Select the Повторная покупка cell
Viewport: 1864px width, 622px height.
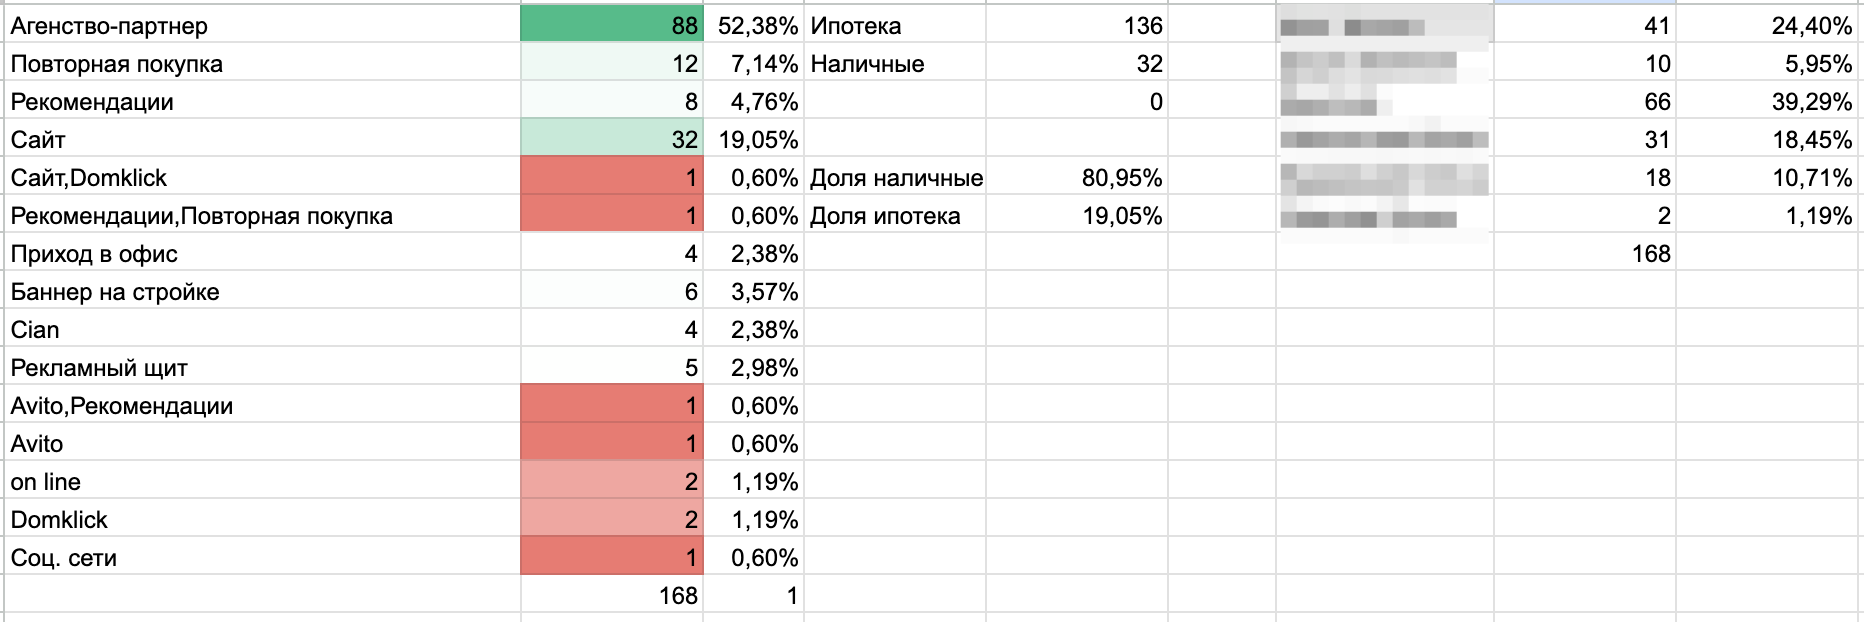click(262, 63)
